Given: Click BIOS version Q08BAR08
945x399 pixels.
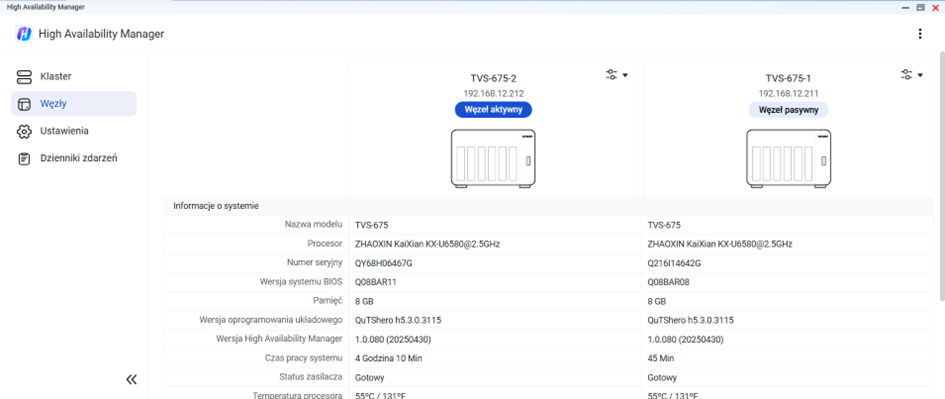Looking at the screenshot, I should (x=668, y=282).
